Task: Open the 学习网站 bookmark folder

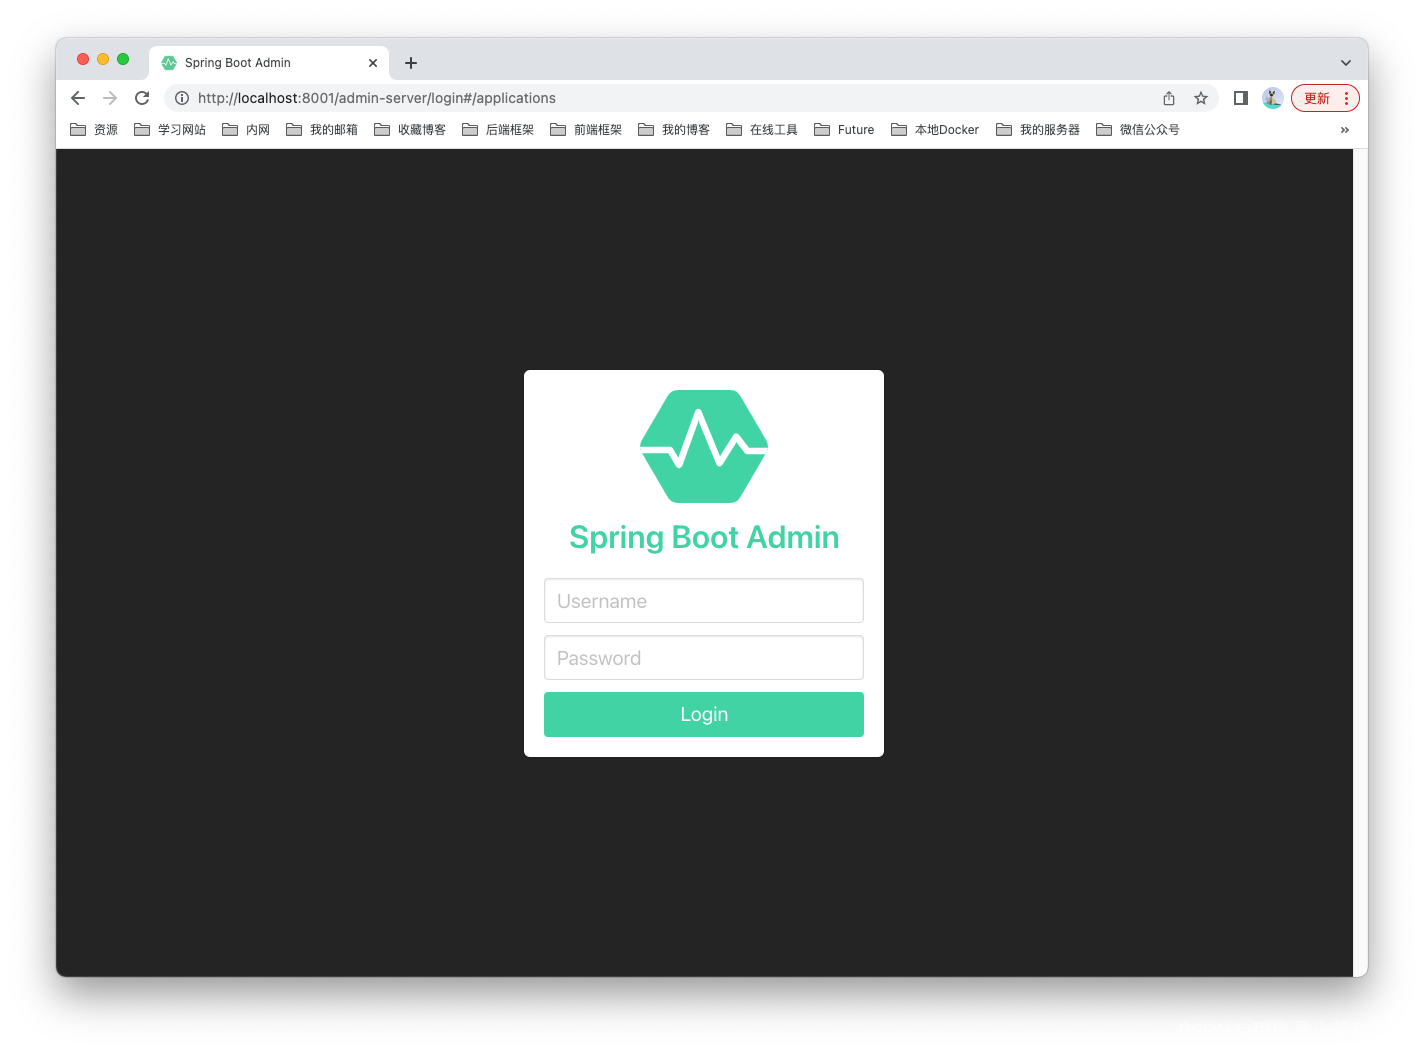Action: pyautogui.click(x=170, y=130)
